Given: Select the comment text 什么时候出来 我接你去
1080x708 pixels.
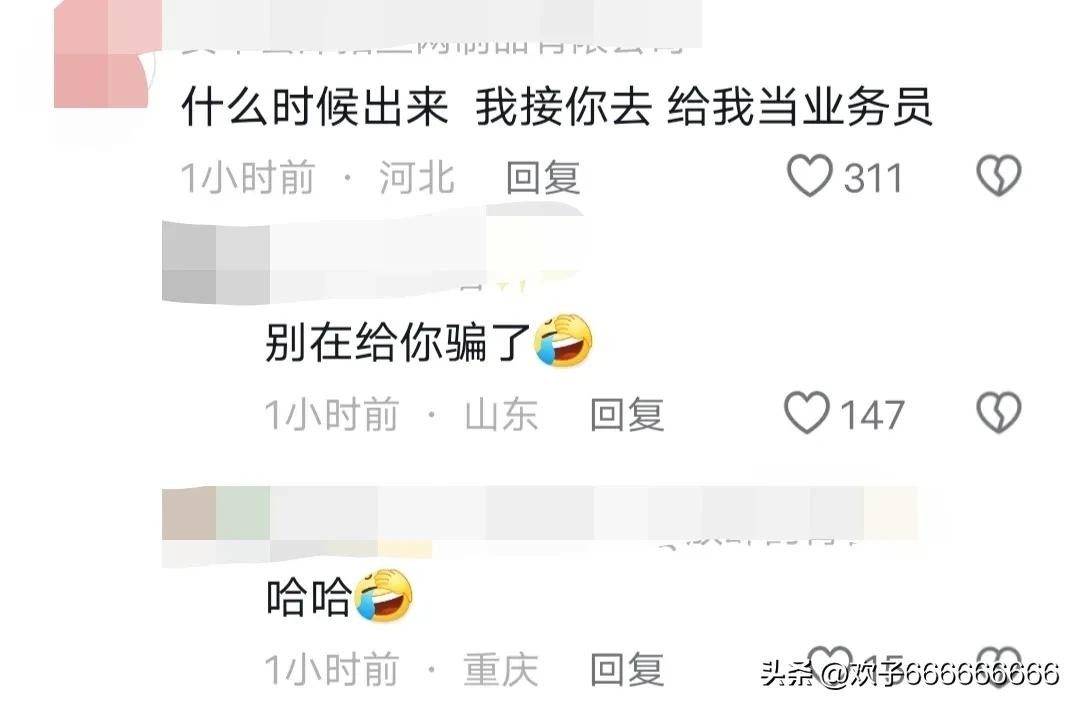Looking at the screenshot, I should (417, 107).
